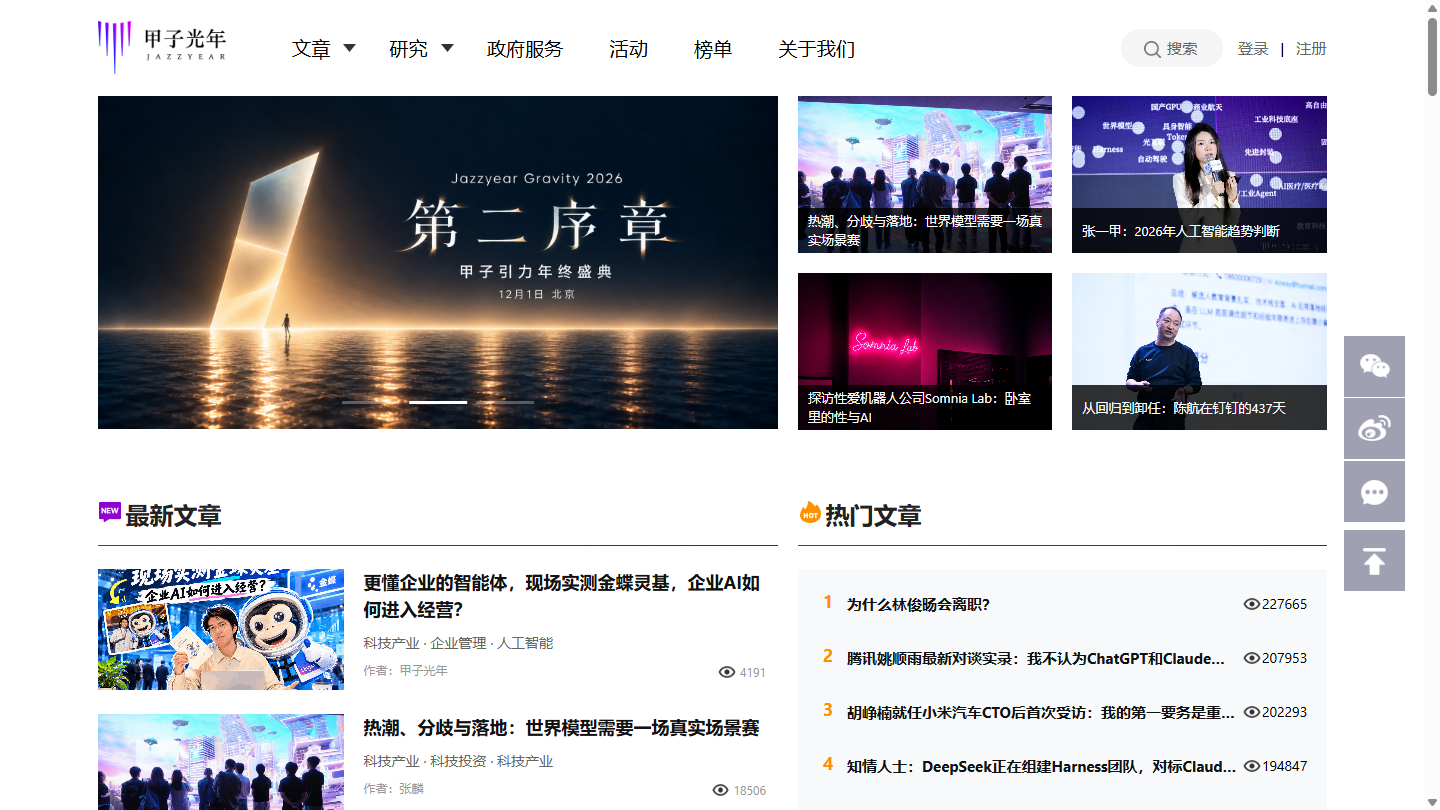Image resolution: width=1440 pixels, height=810 pixels.
Task: Click the 企业管理 tag under first article
Action: pos(458,643)
